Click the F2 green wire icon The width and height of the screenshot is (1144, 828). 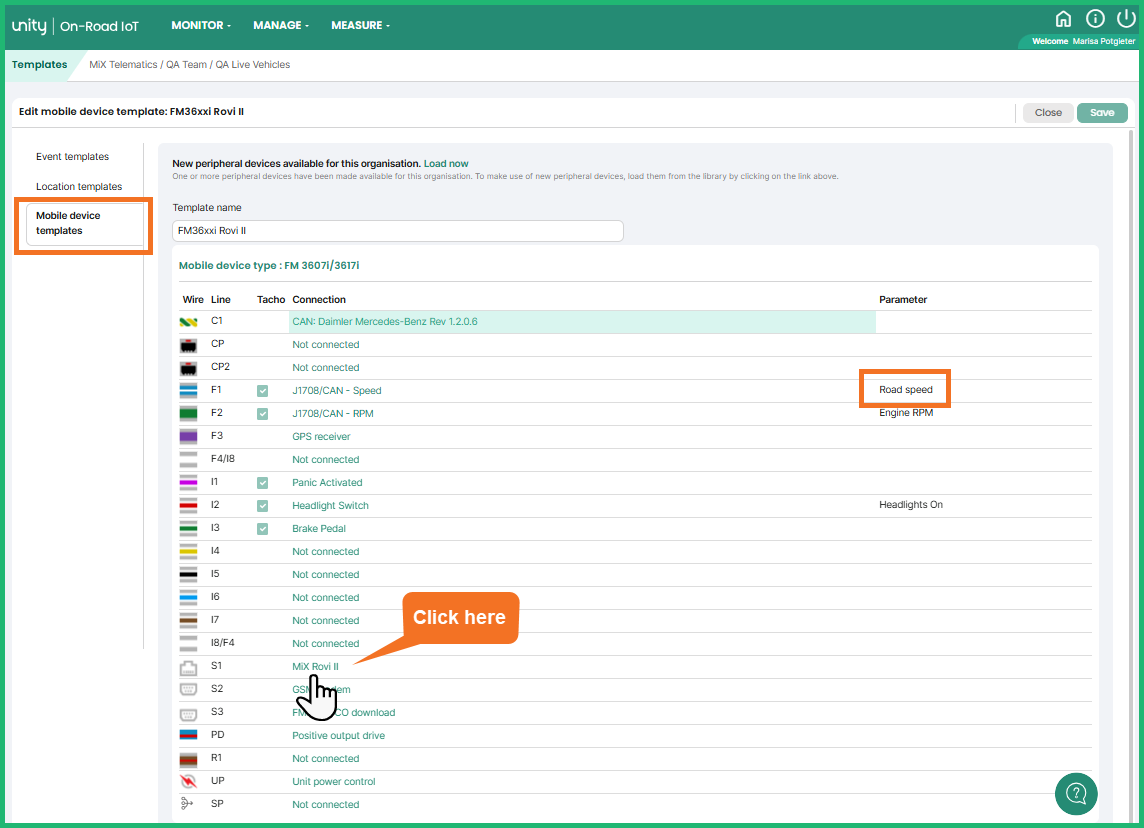tap(188, 414)
